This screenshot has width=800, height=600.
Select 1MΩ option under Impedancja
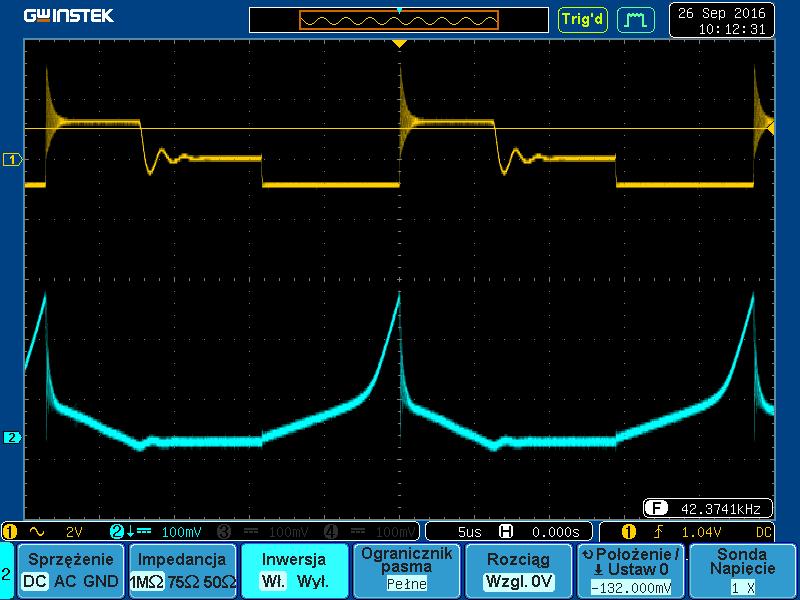(x=150, y=581)
